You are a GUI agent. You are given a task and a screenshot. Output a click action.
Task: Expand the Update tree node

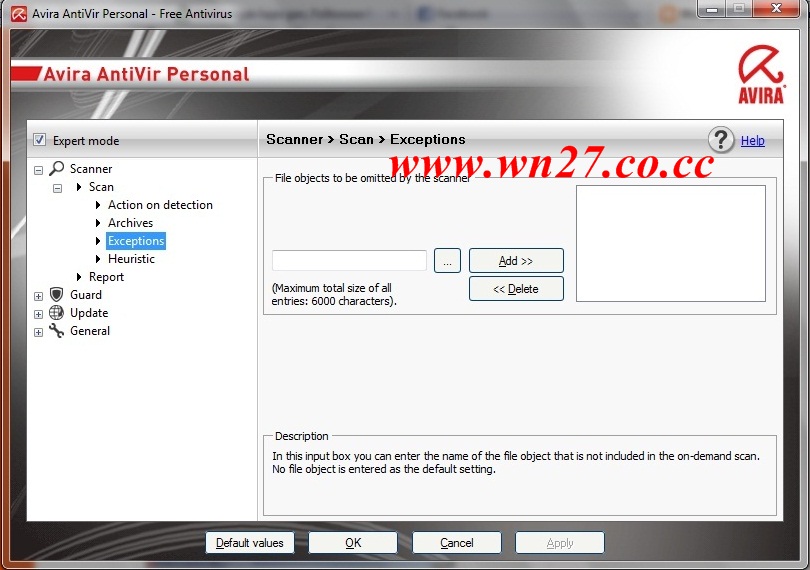point(38,314)
